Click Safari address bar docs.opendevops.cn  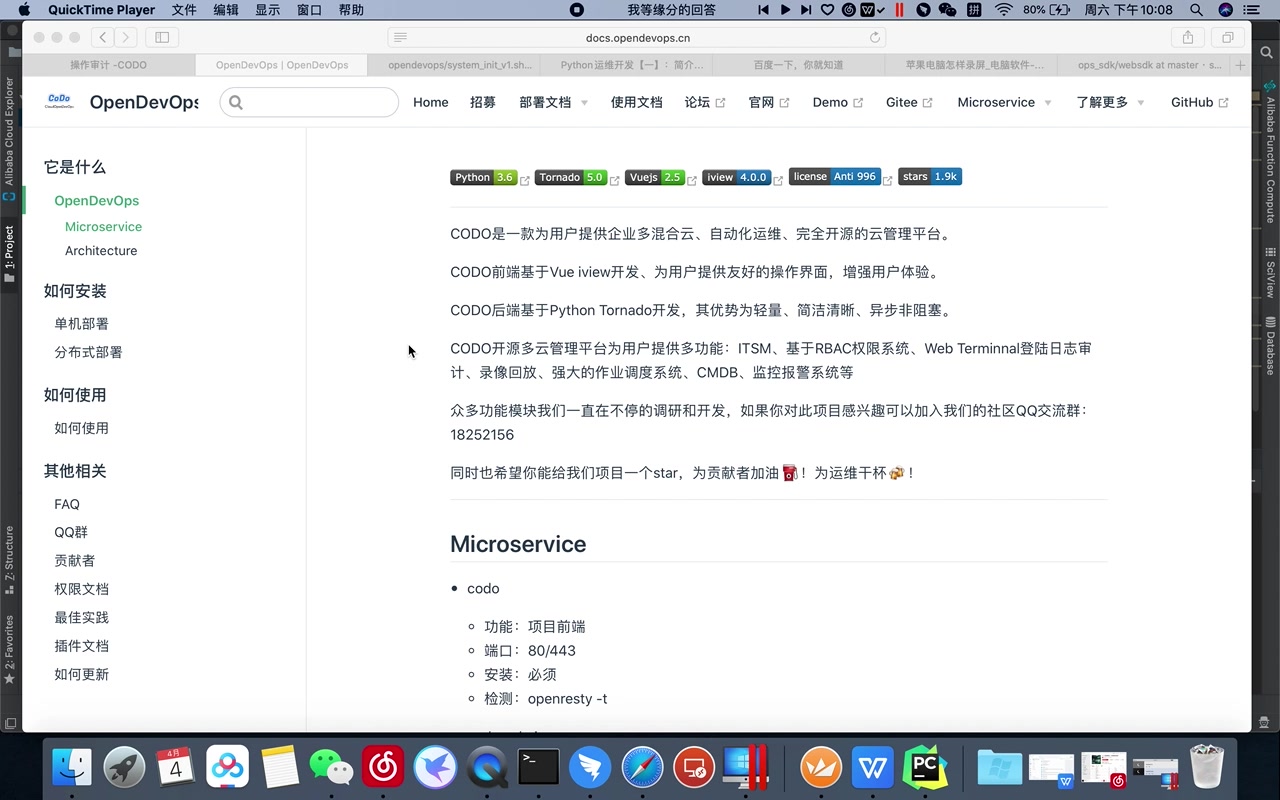click(x=638, y=38)
